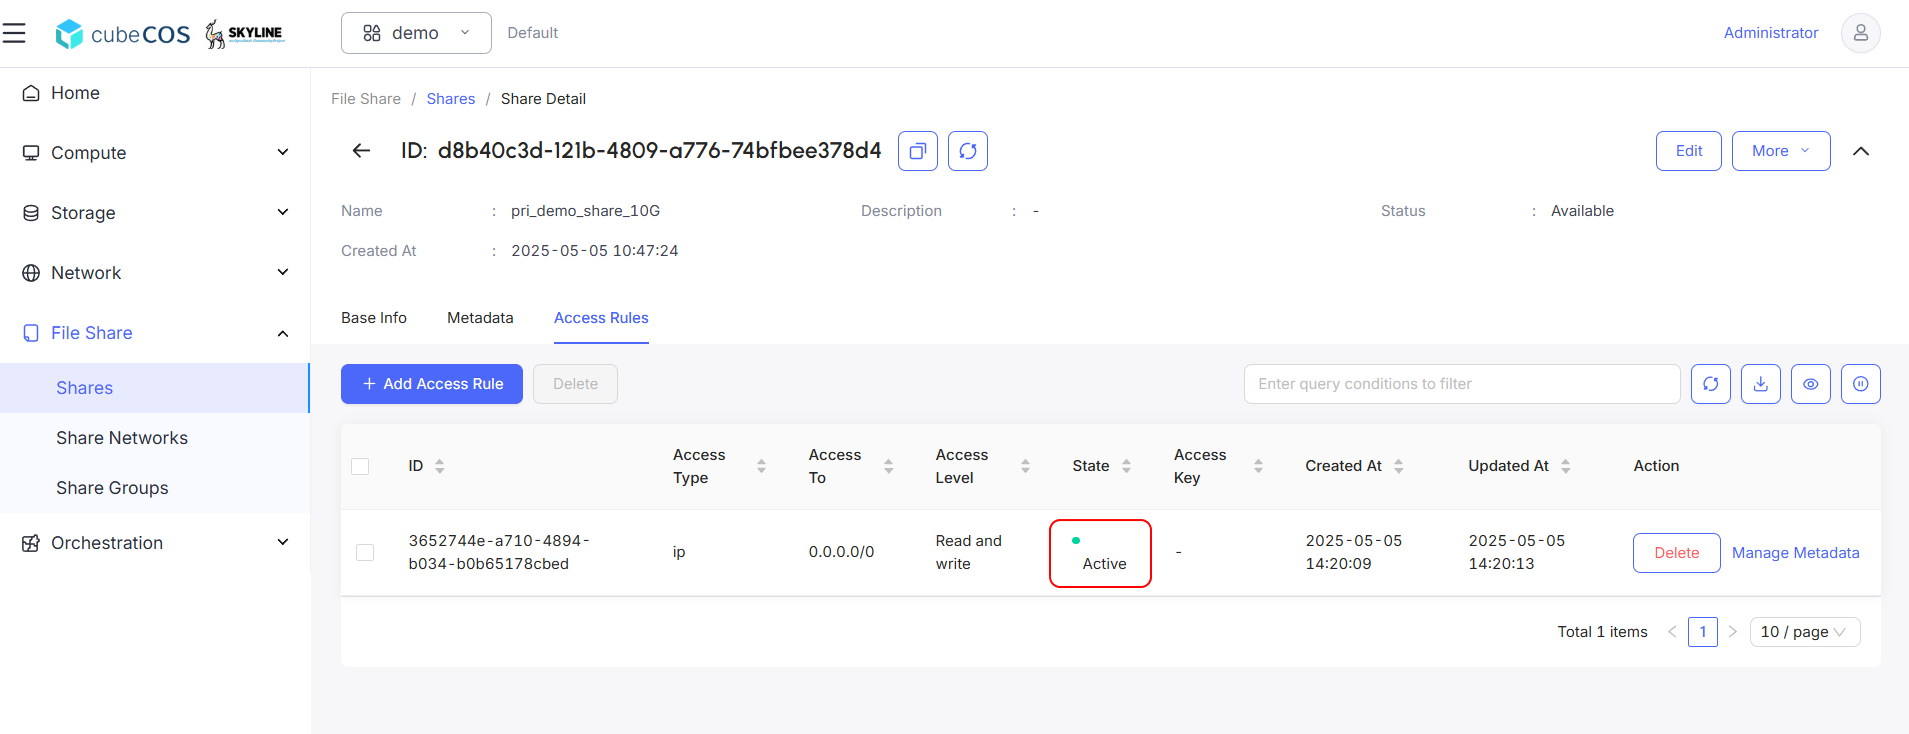
Task: Expand the More actions dropdown
Action: coord(1780,151)
